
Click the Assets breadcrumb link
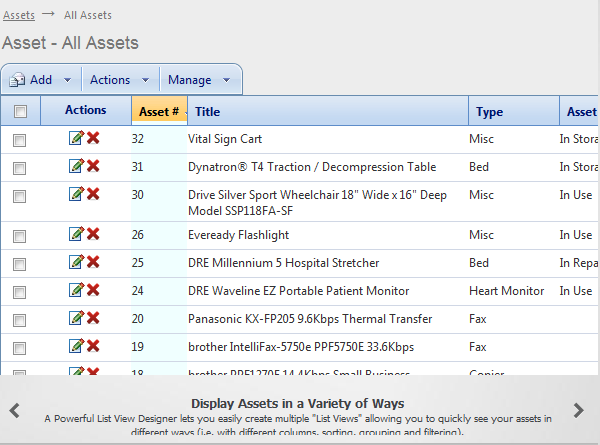tap(18, 15)
